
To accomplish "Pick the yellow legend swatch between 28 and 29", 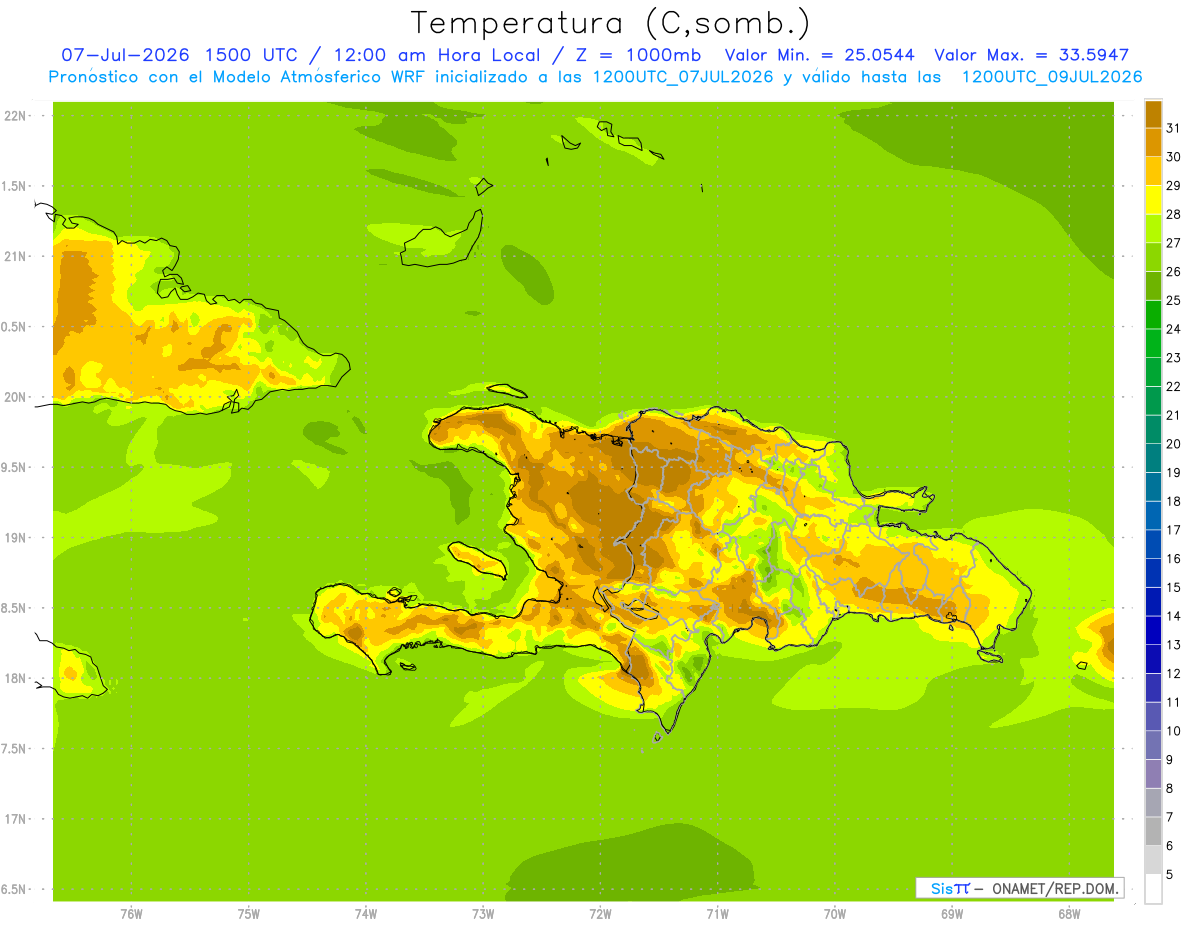I will pos(1153,200).
